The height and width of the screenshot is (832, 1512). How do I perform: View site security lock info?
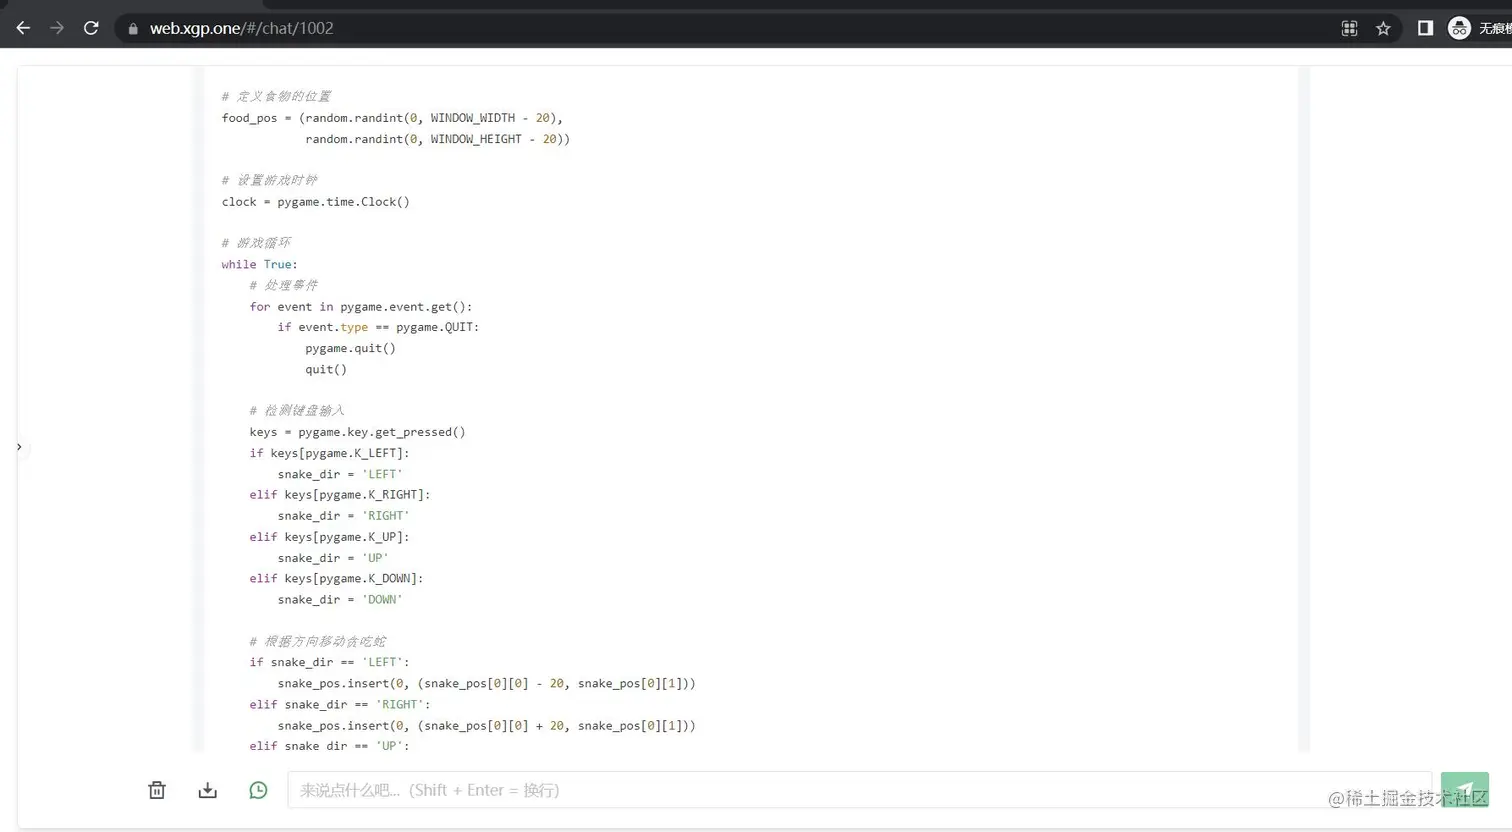pyautogui.click(x=133, y=29)
